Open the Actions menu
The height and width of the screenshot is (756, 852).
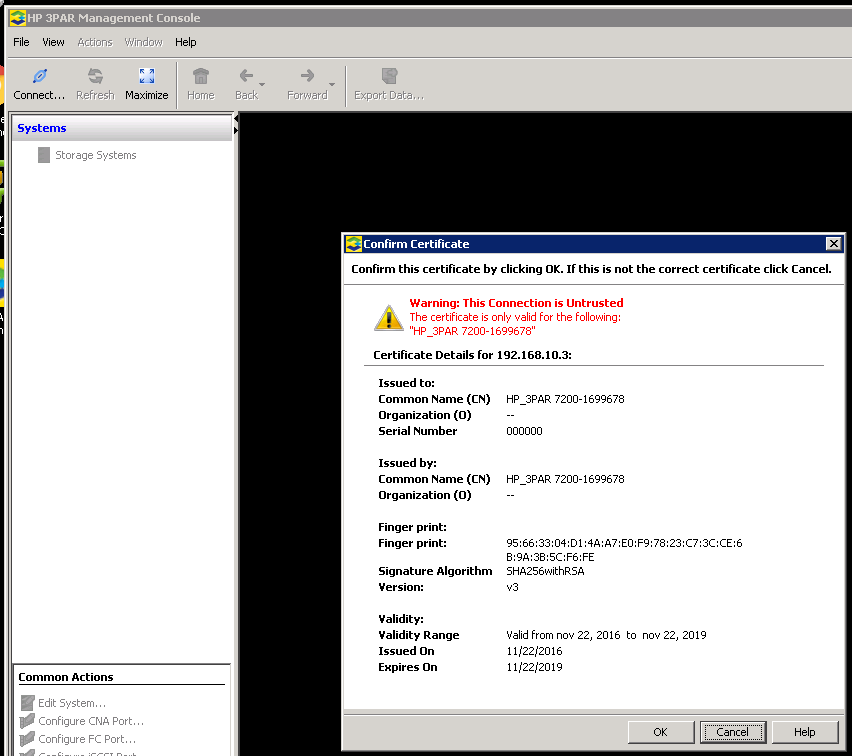[x=94, y=42]
